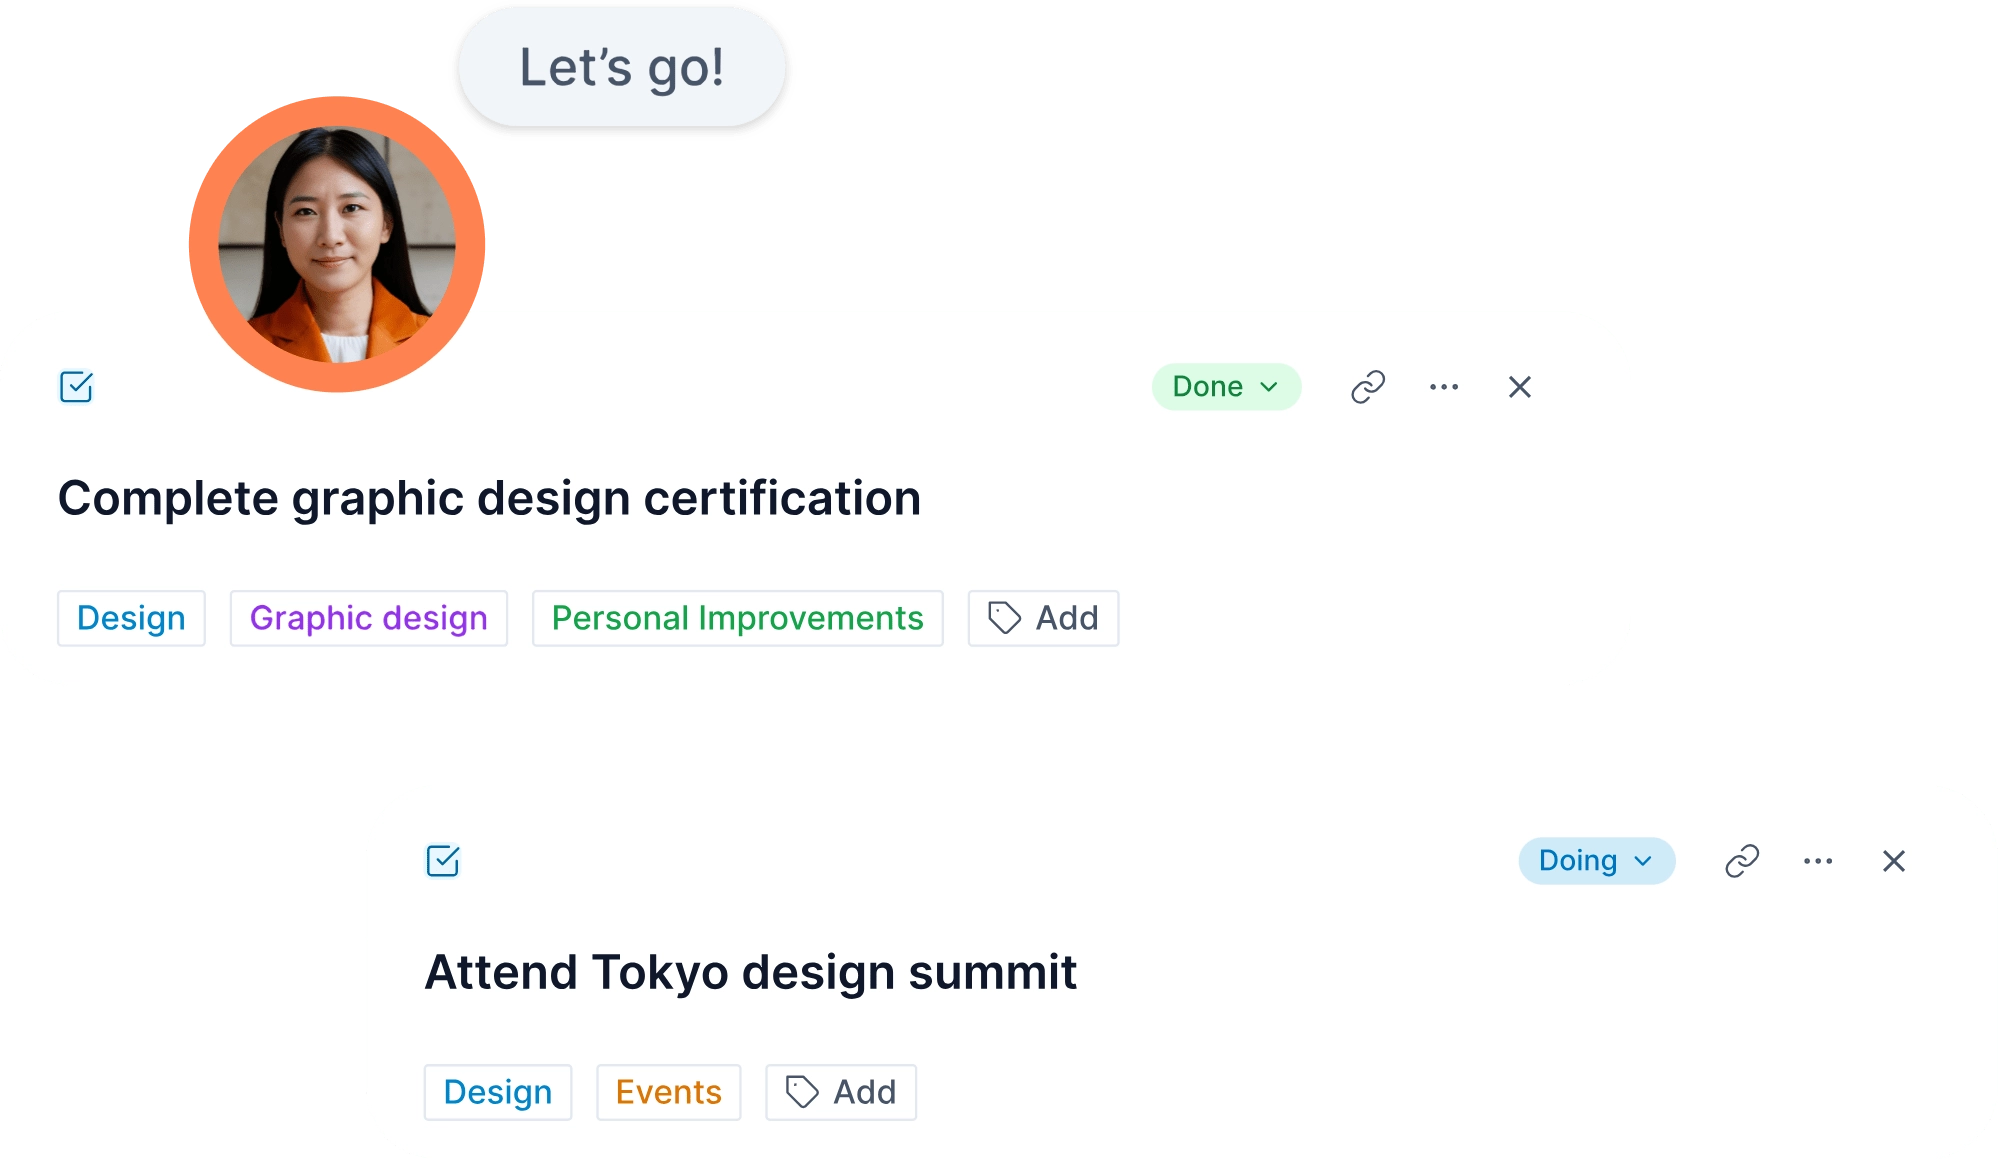Click the tag icon next to Add on the summit card
Viewport: 2000px width, 1159px height.
(x=801, y=1092)
